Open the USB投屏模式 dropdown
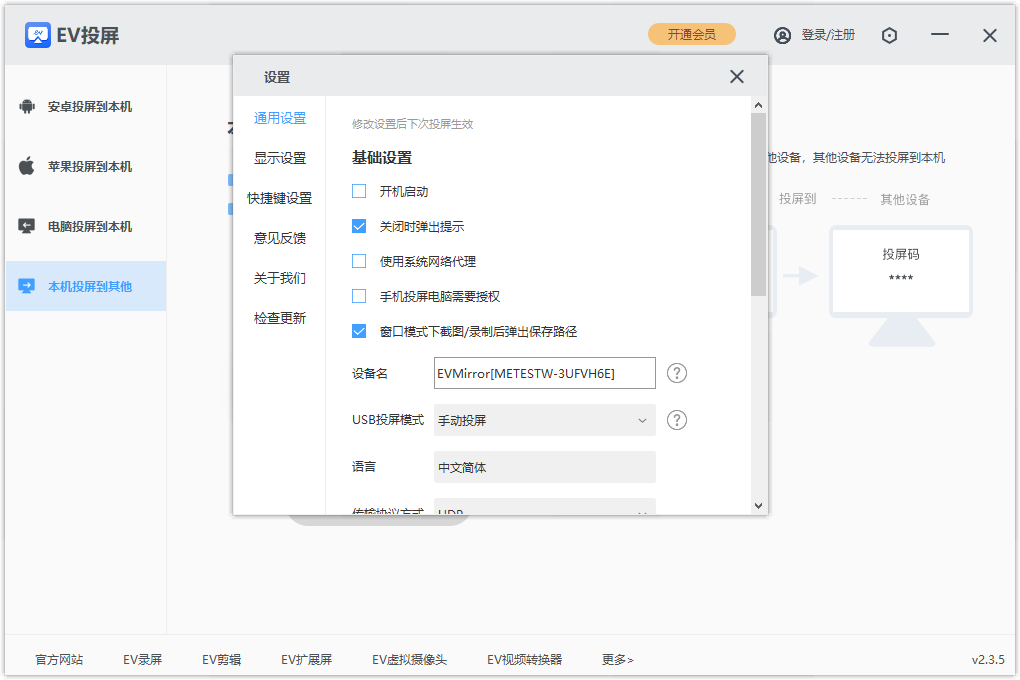This screenshot has width=1020, height=680. pyautogui.click(x=544, y=419)
